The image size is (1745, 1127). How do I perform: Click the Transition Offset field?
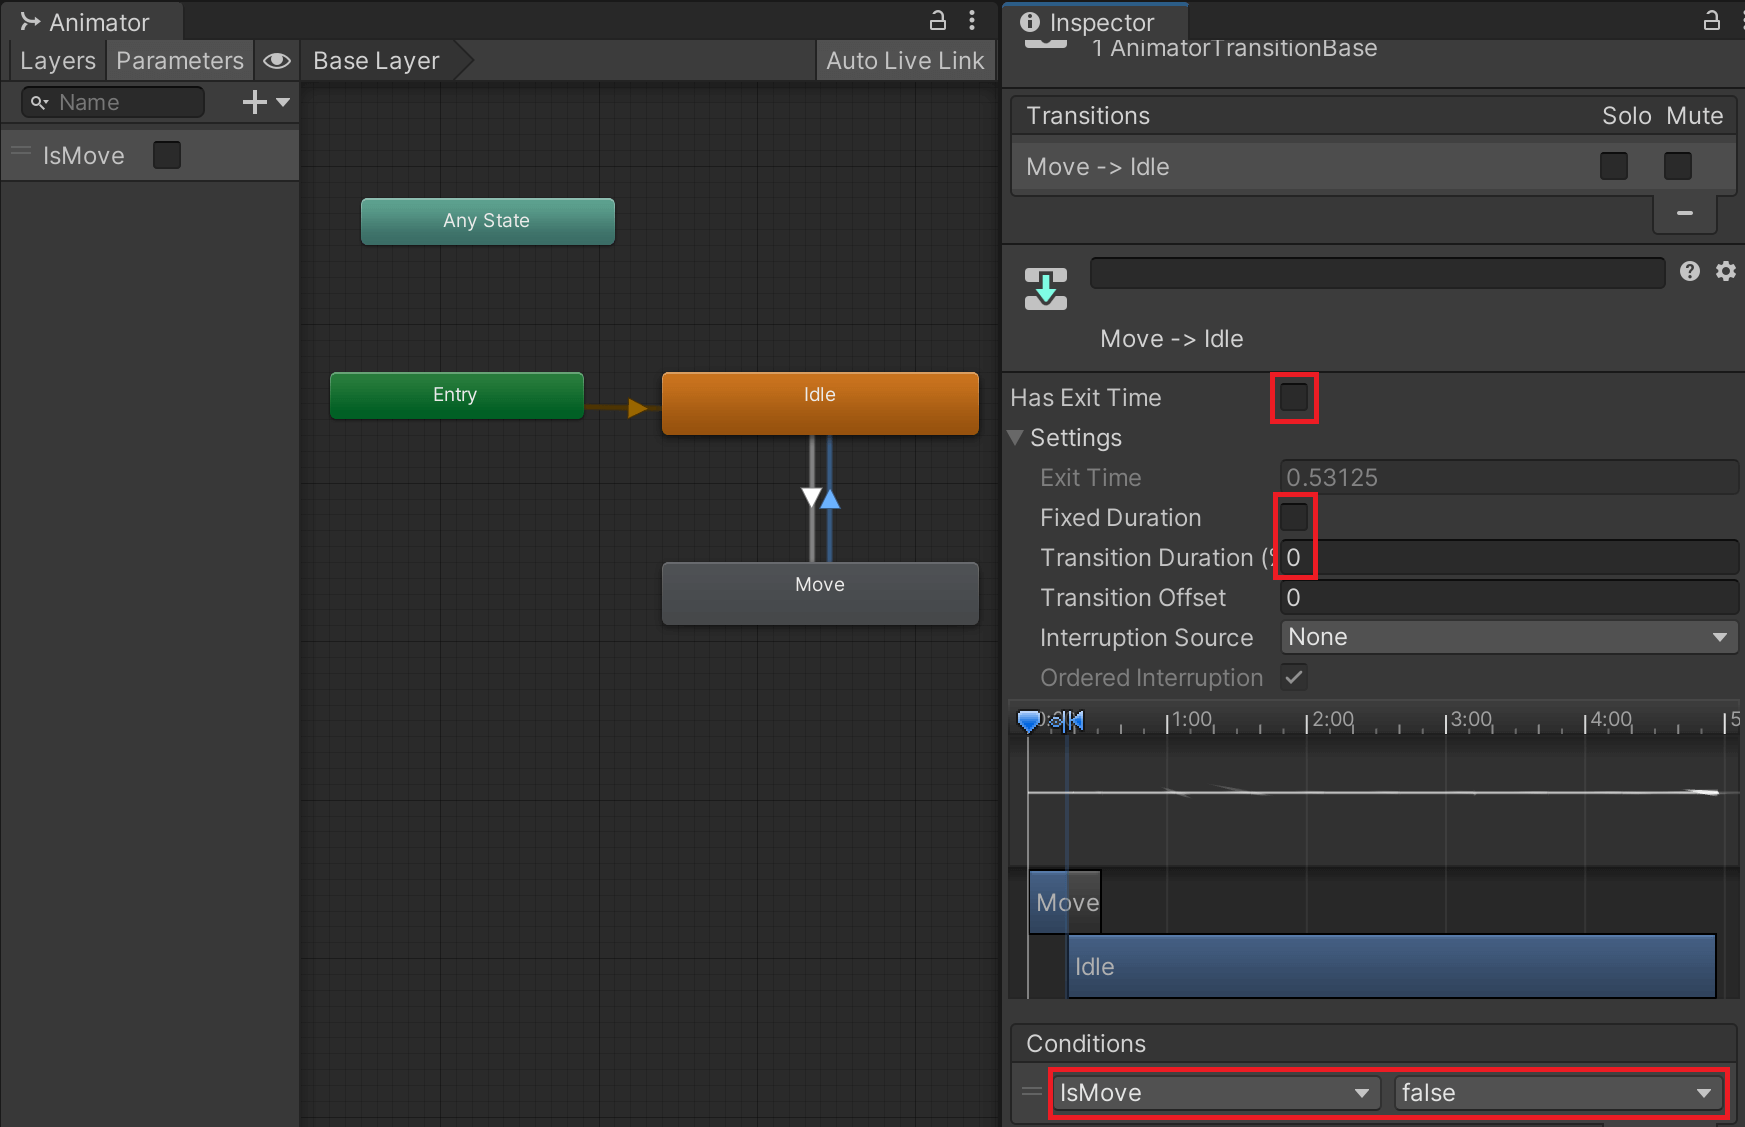click(1508, 597)
